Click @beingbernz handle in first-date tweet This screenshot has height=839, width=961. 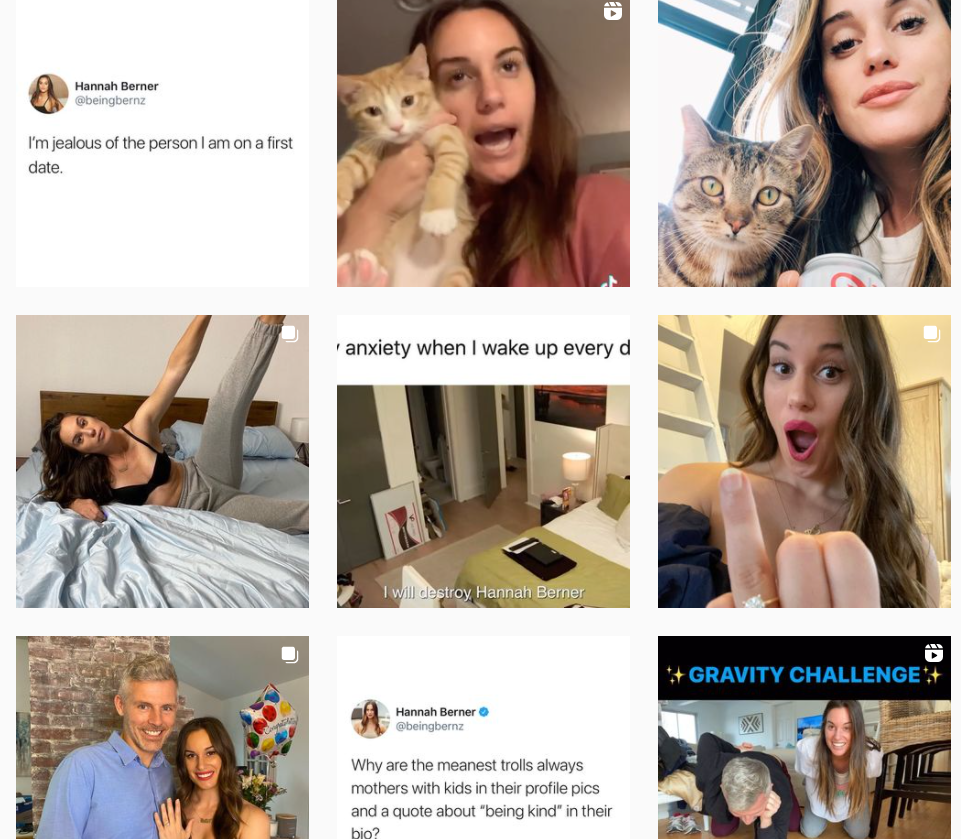tap(110, 101)
